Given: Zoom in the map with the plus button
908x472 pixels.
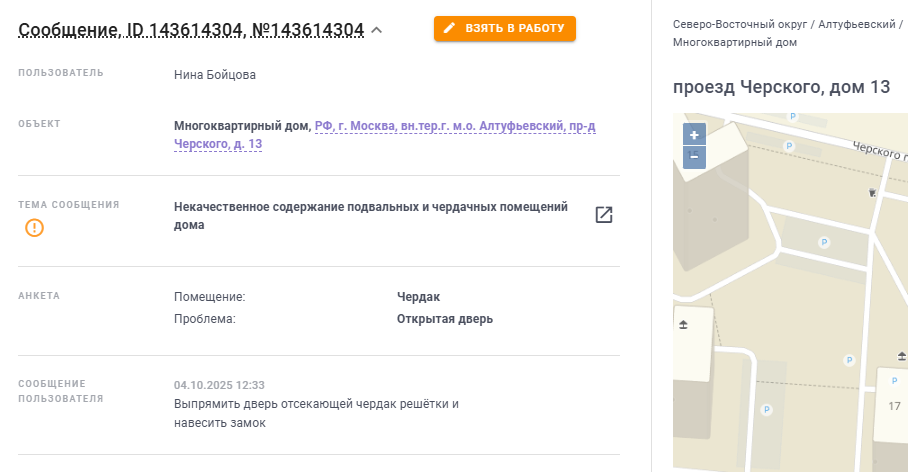Looking at the screenshot, I should click(x=694, y=134).
